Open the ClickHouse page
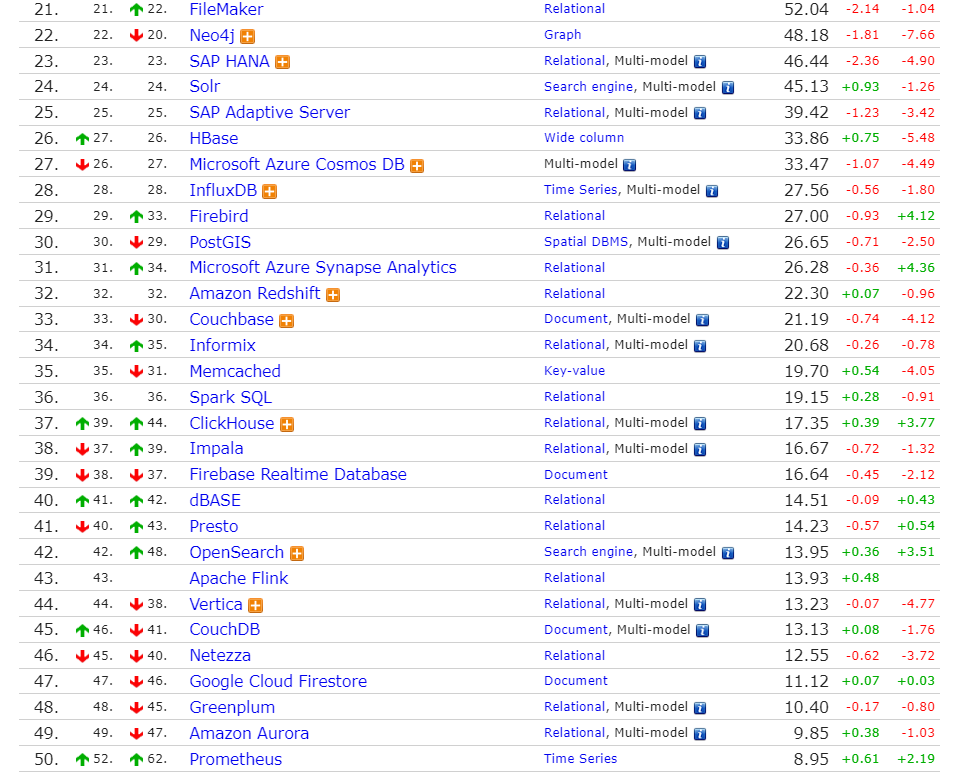The image size is (960, 772). tap(231, 423)
